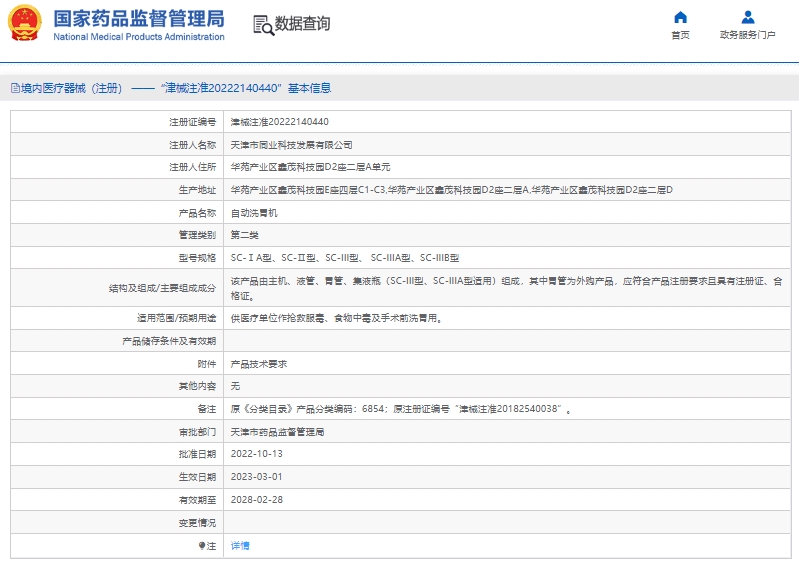This screenshot has height=564, width=799.
Task: Select the 境内医疗器械（注册）header text
Action: (71, 88)
